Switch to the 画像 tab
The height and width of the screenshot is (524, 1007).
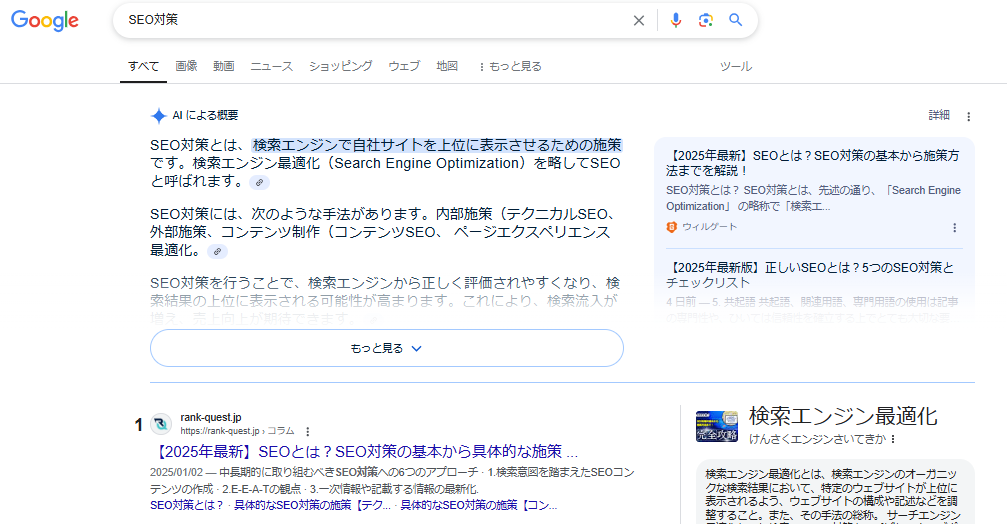[x=186, y=66]
